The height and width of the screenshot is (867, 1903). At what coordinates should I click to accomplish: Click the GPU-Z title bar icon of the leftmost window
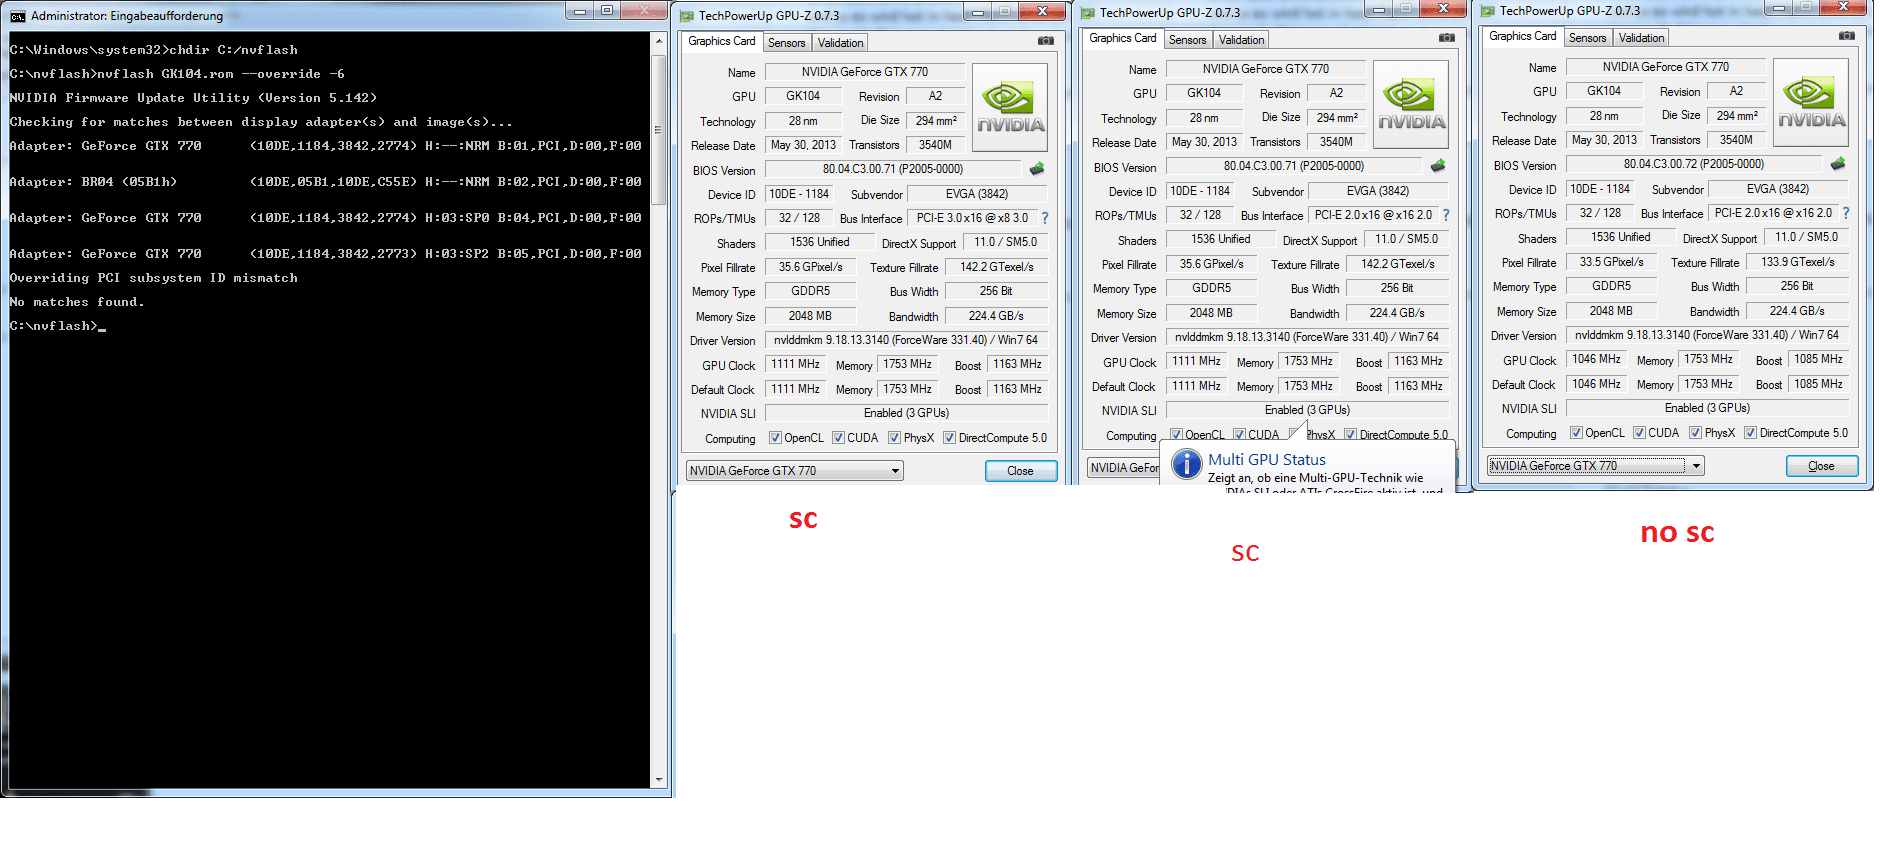[687, 16]
